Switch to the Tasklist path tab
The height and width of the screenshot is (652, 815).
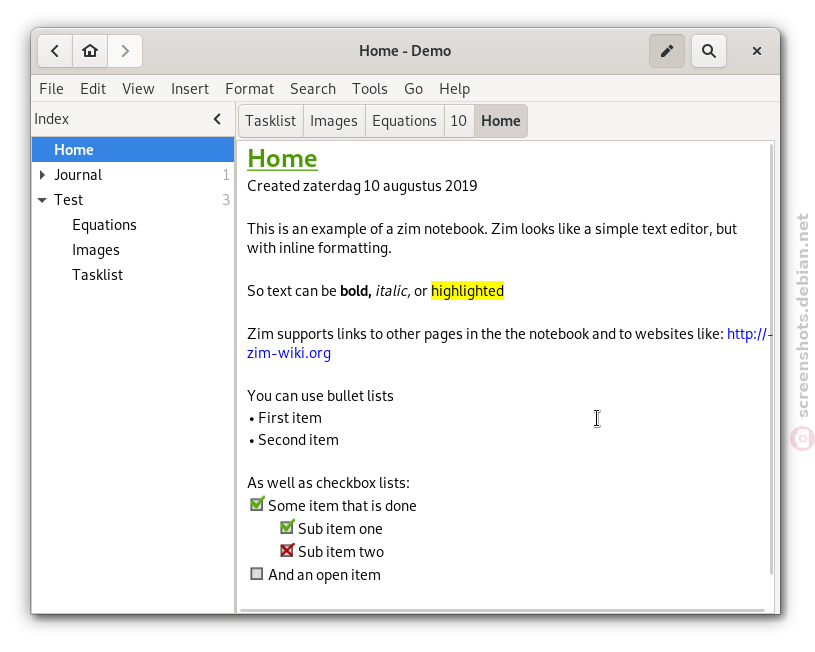pyautogui.click(x=271, y=121)
